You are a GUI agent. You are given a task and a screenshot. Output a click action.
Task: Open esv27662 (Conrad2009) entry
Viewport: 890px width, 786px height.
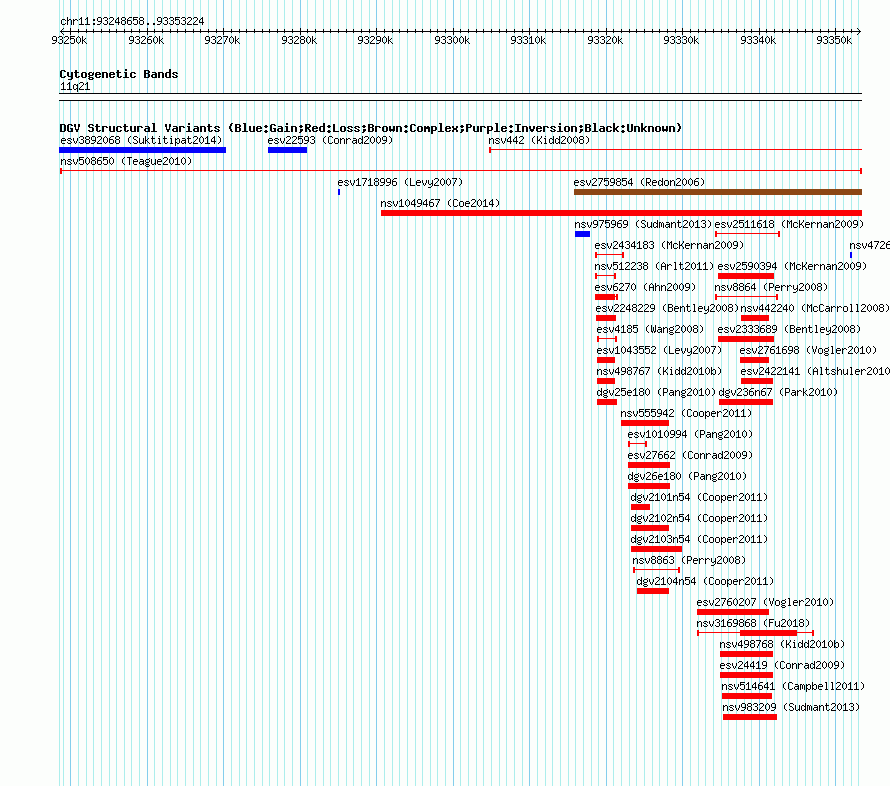point(690,455)
